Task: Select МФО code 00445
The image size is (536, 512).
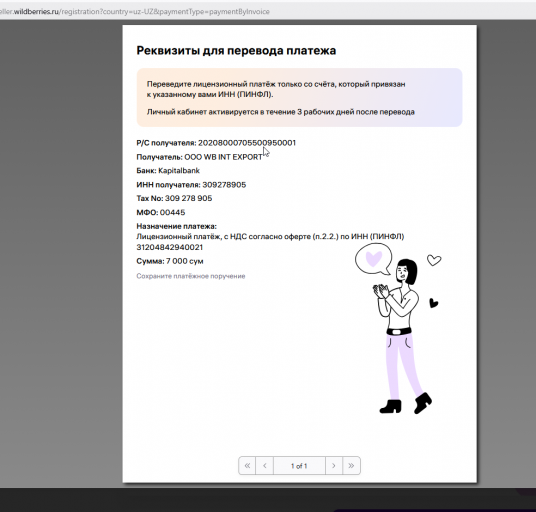Action: [172, 212]
